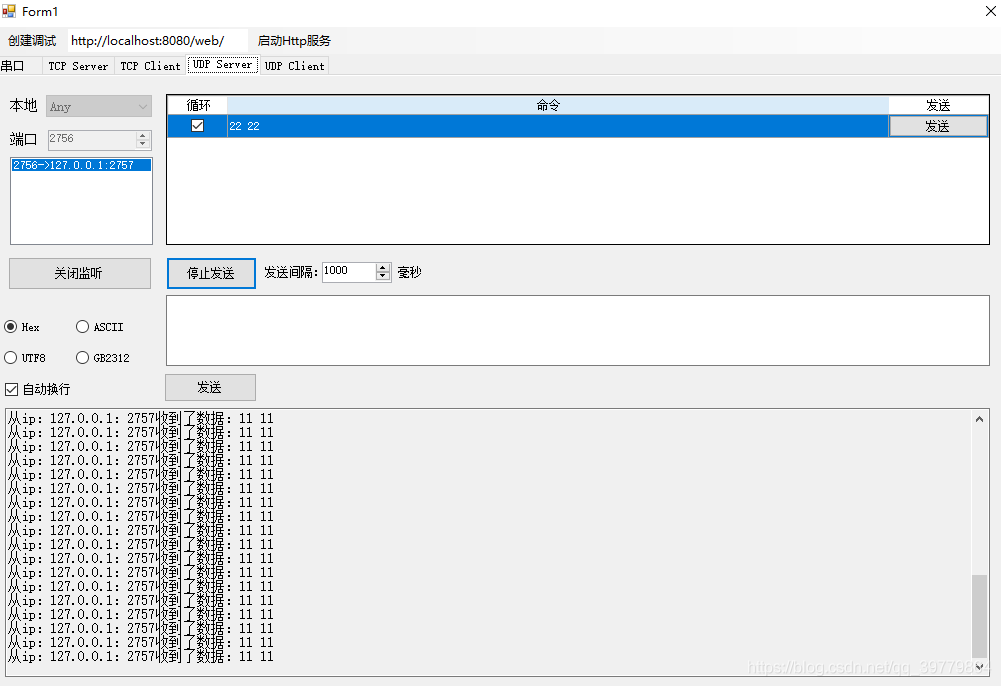
Task: Switch to the TCP Client tab
Action: pyautogui.click(x=150, y=66)
